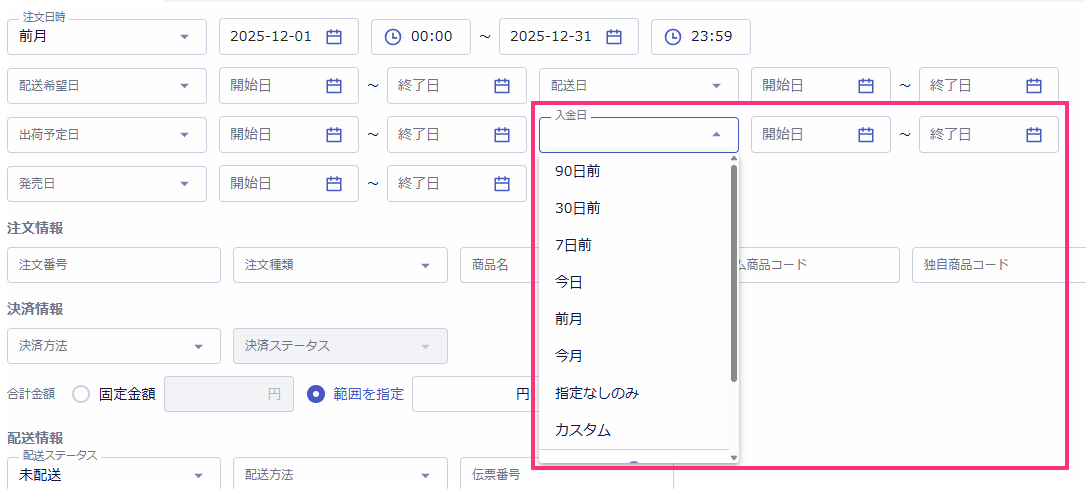Click calendar icon for order start date 2025-12-01
The image size is (1086, 489).
click(x=334, y=37)
